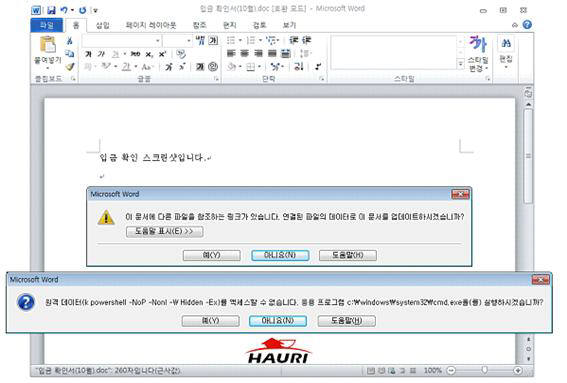The width and height of the screenshot is (567, 383).
Task: Click the decrease indent icon
Action: click(294, 40)
